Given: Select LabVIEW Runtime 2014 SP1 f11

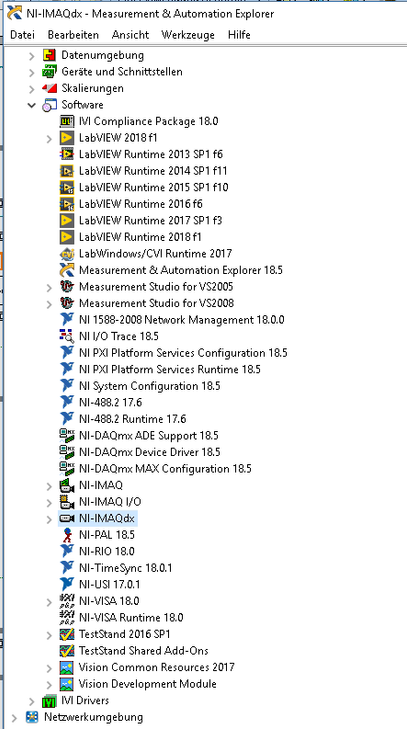Looking at the screenshot, I should tap(153, 171).
